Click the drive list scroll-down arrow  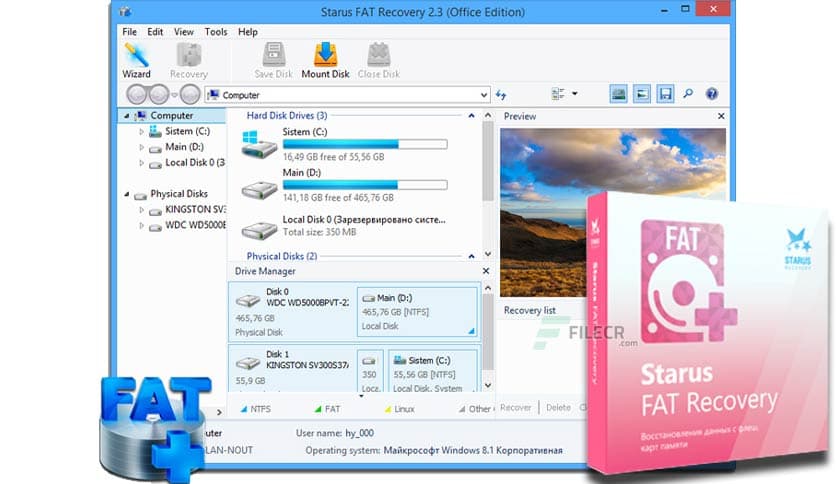point(488,254)
